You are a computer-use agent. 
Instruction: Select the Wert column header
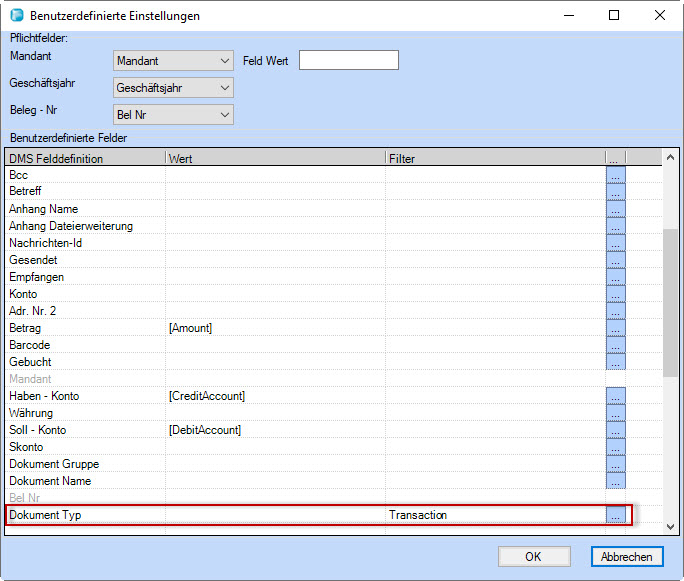[275, 158]
